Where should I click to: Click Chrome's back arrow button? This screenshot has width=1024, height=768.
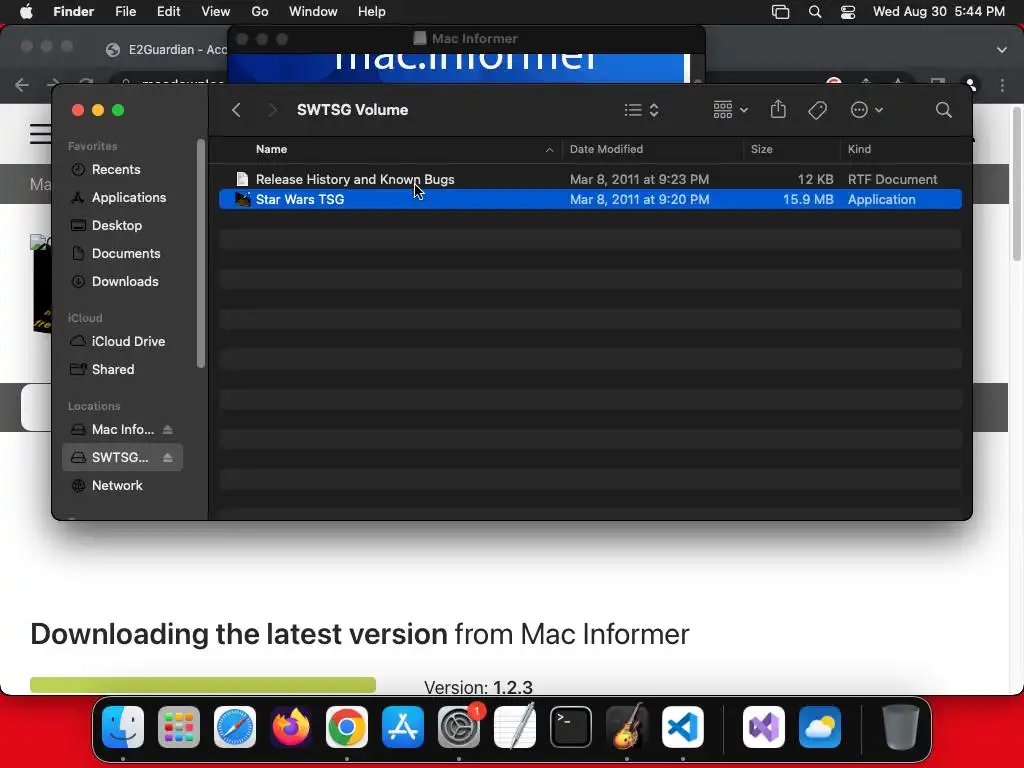pyautogui.click(x=22, y=84)
